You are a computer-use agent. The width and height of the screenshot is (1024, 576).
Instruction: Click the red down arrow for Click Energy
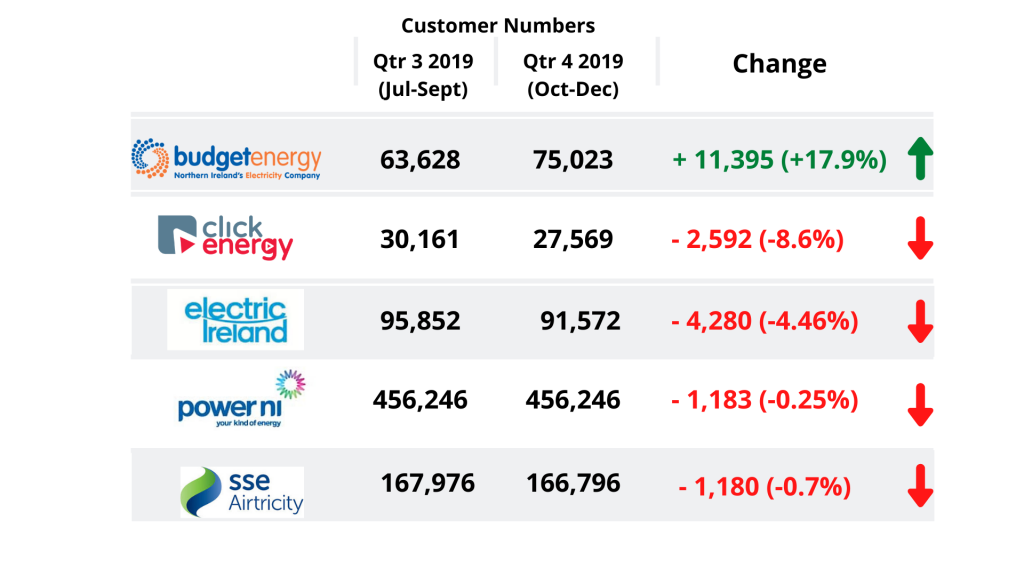(920, 238)
